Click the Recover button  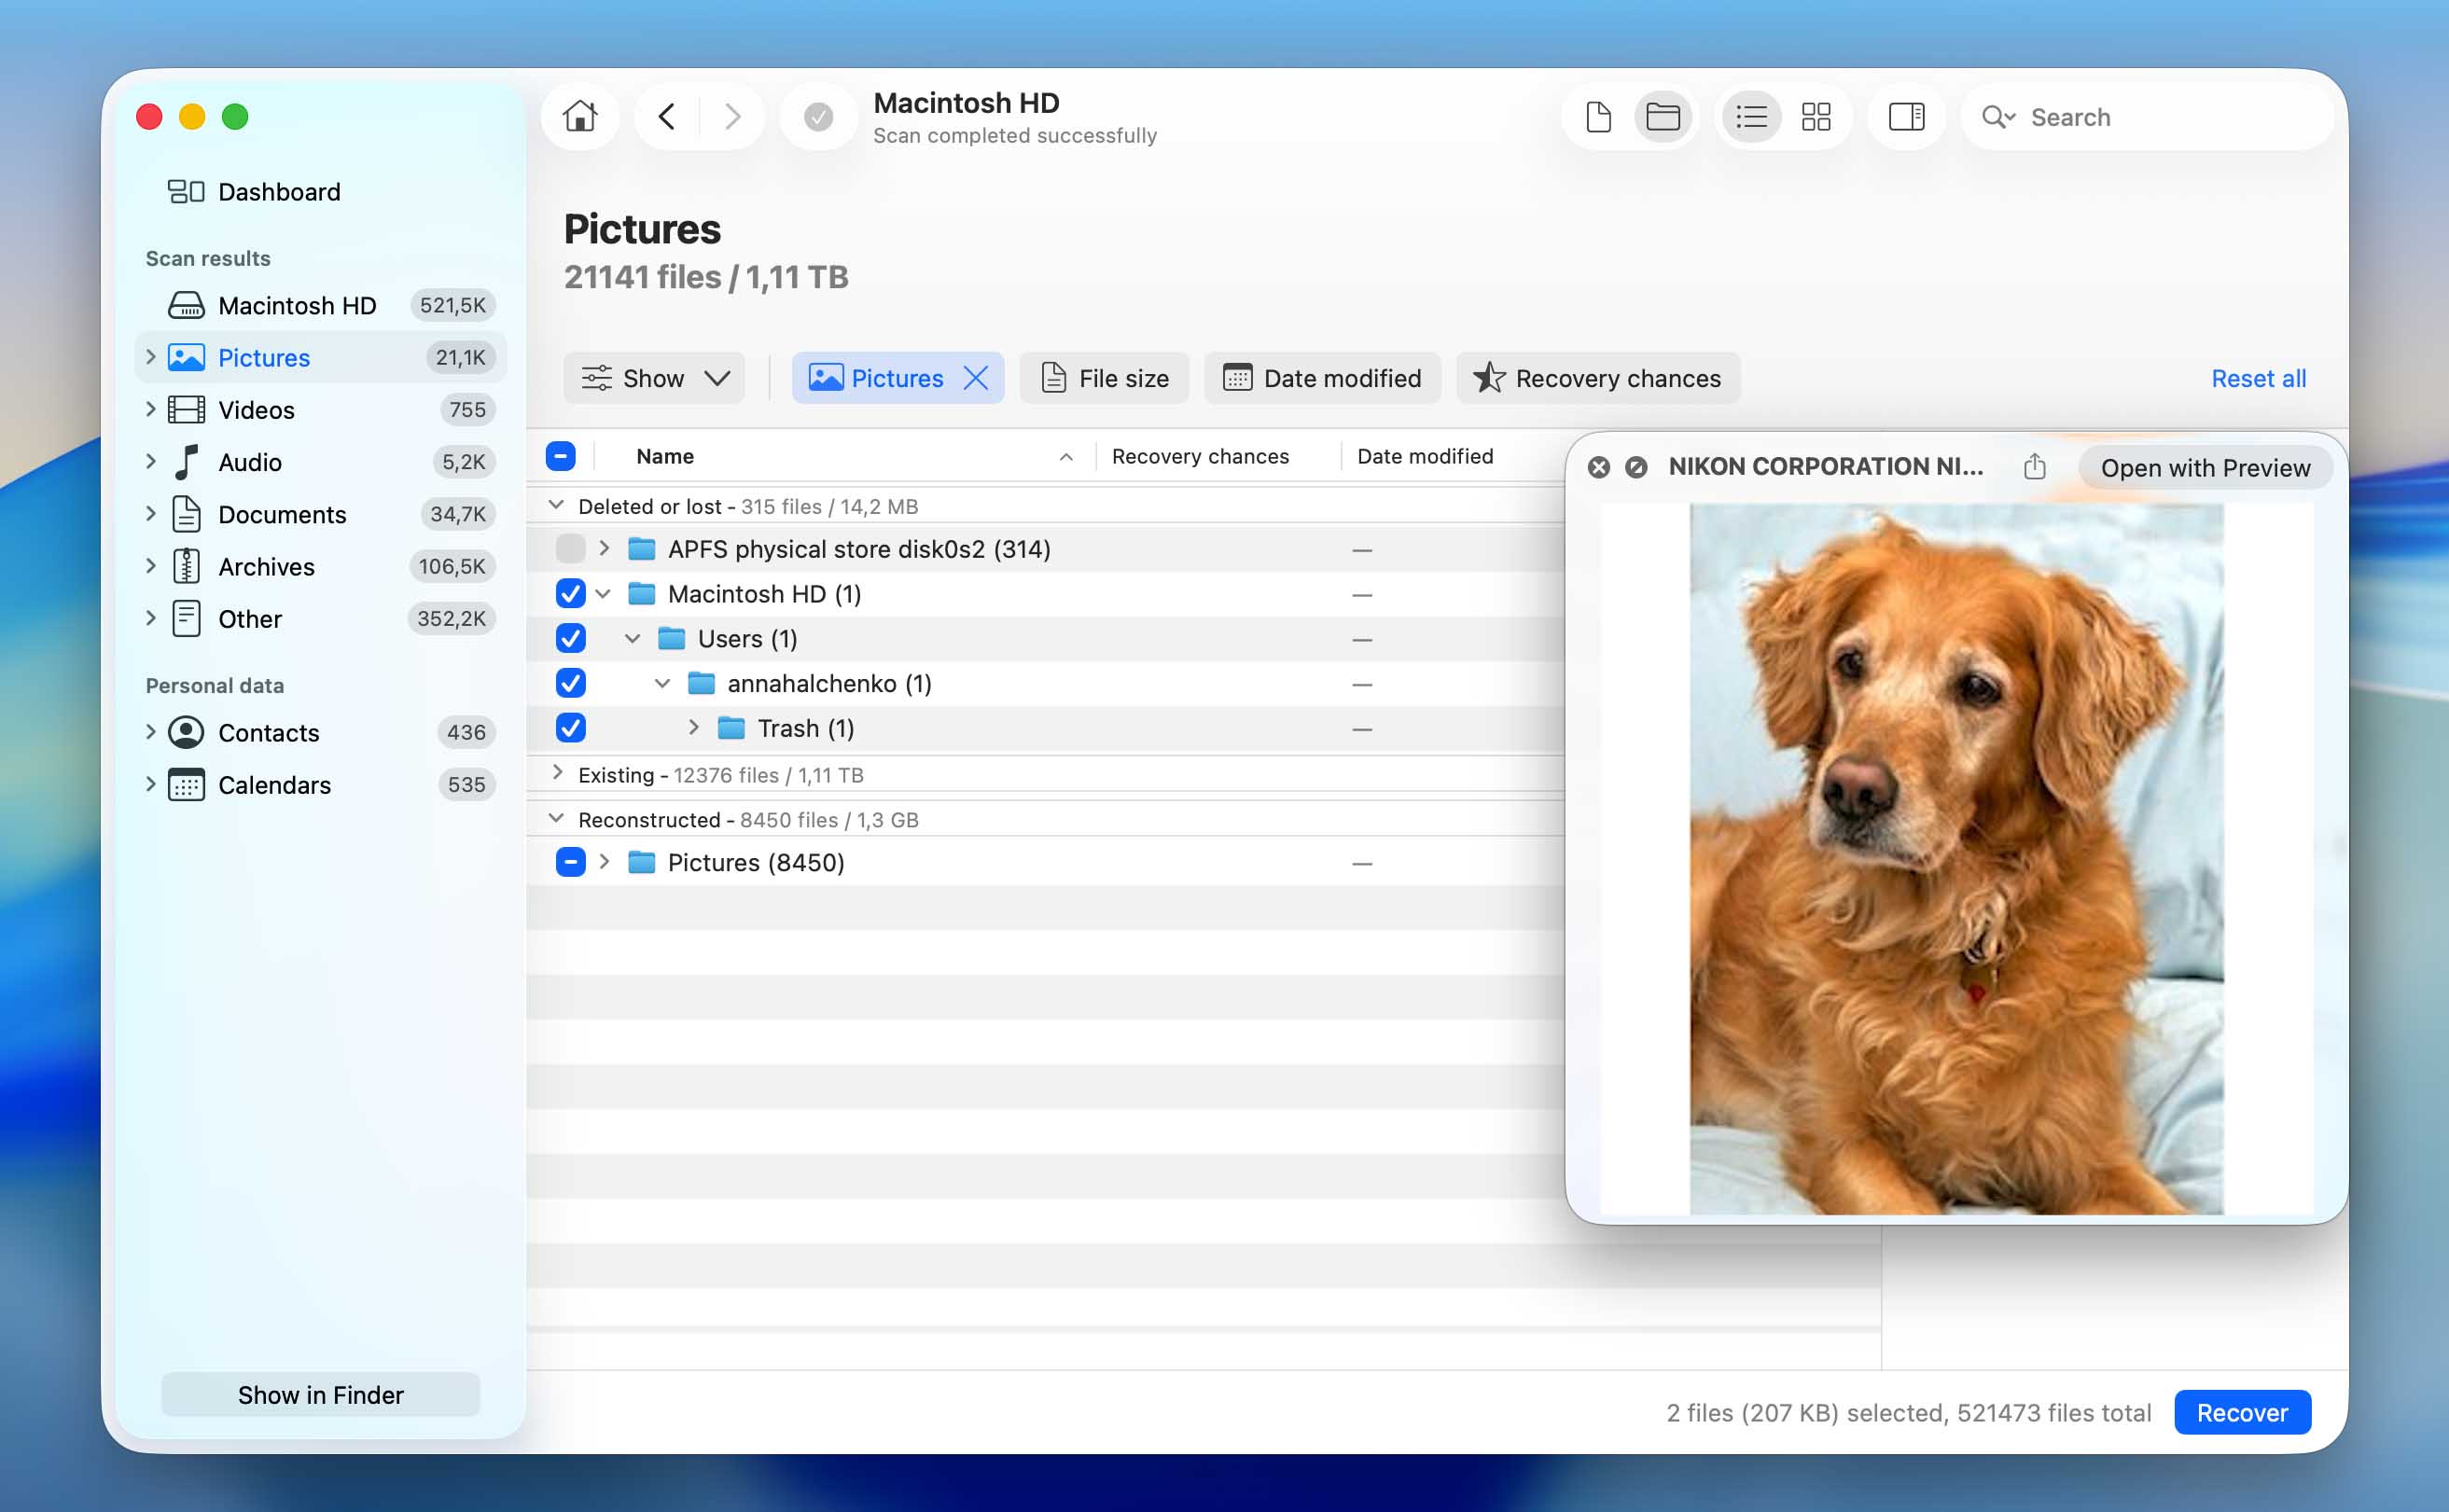coord(2242,1412)
